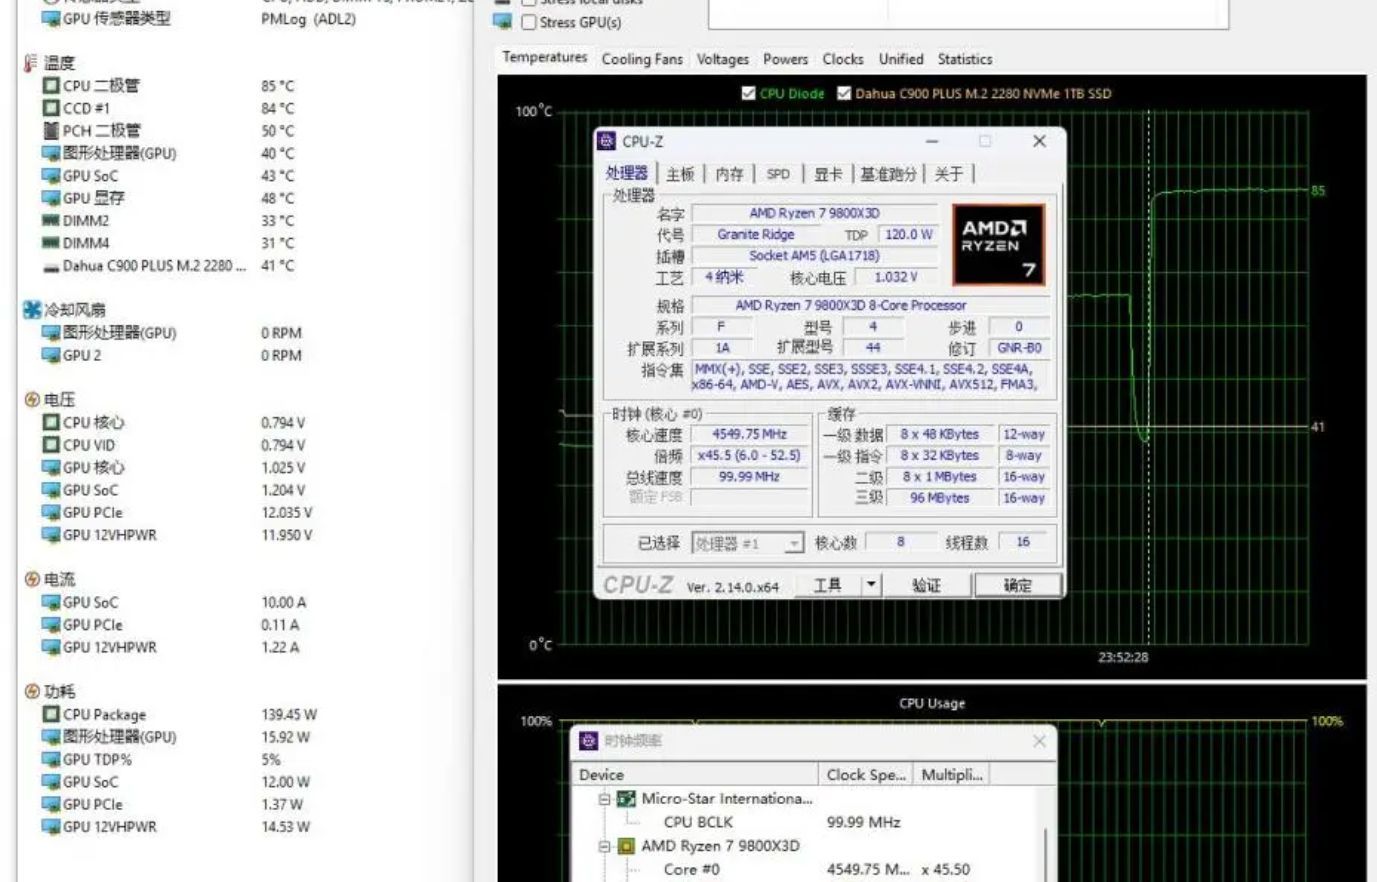Image resolution: width=1377 pixels, height=882 pixels.
Task: Click the monitor icon beside Stress GPU(s)
Action: tap(503, 21)
